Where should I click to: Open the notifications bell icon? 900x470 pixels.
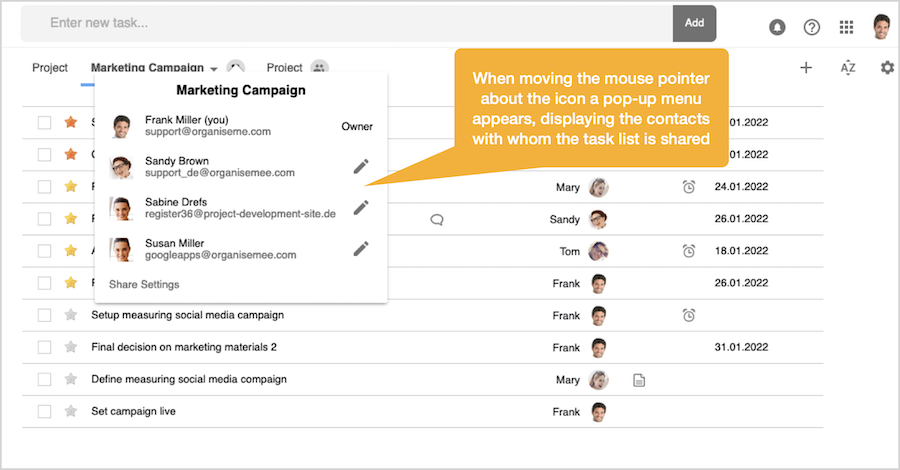tap(777, 27)
